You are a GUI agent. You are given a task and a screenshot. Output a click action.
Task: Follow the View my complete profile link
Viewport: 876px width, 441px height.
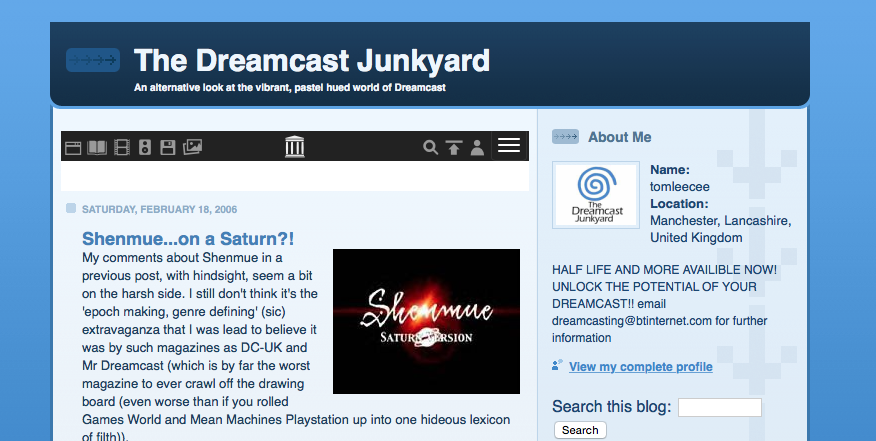[x=641, y=367]
